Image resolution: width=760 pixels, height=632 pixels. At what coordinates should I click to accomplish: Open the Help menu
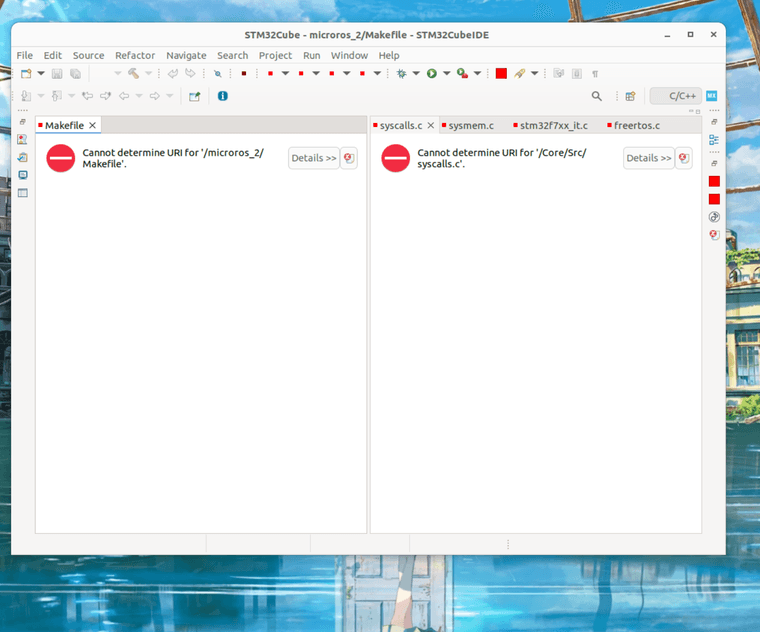click(389, 55)
